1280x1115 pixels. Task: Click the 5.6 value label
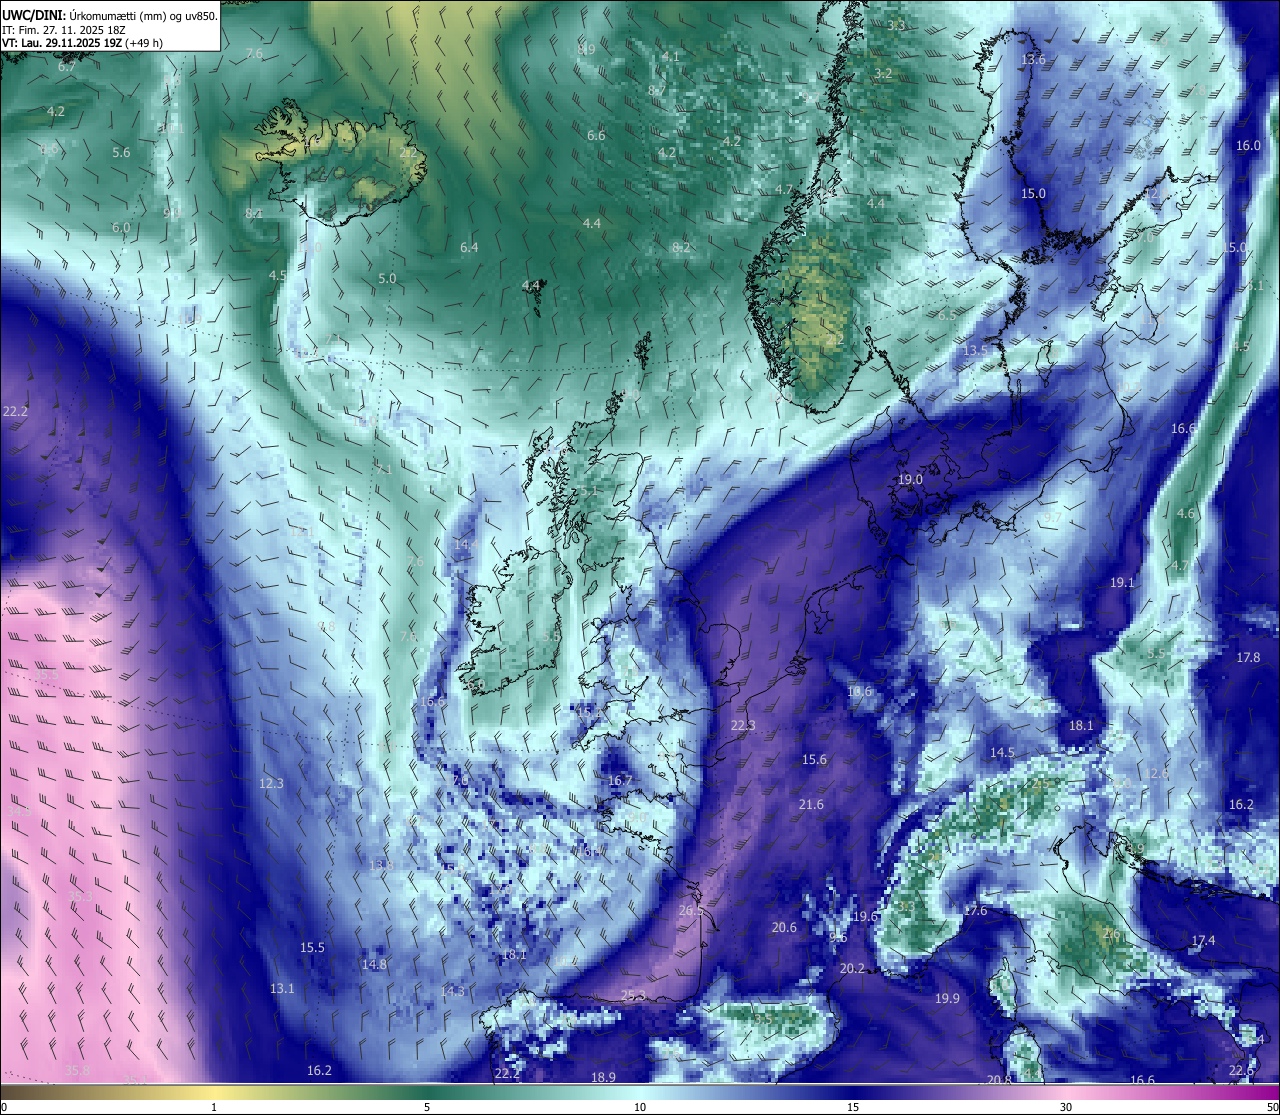click(121, 153)
